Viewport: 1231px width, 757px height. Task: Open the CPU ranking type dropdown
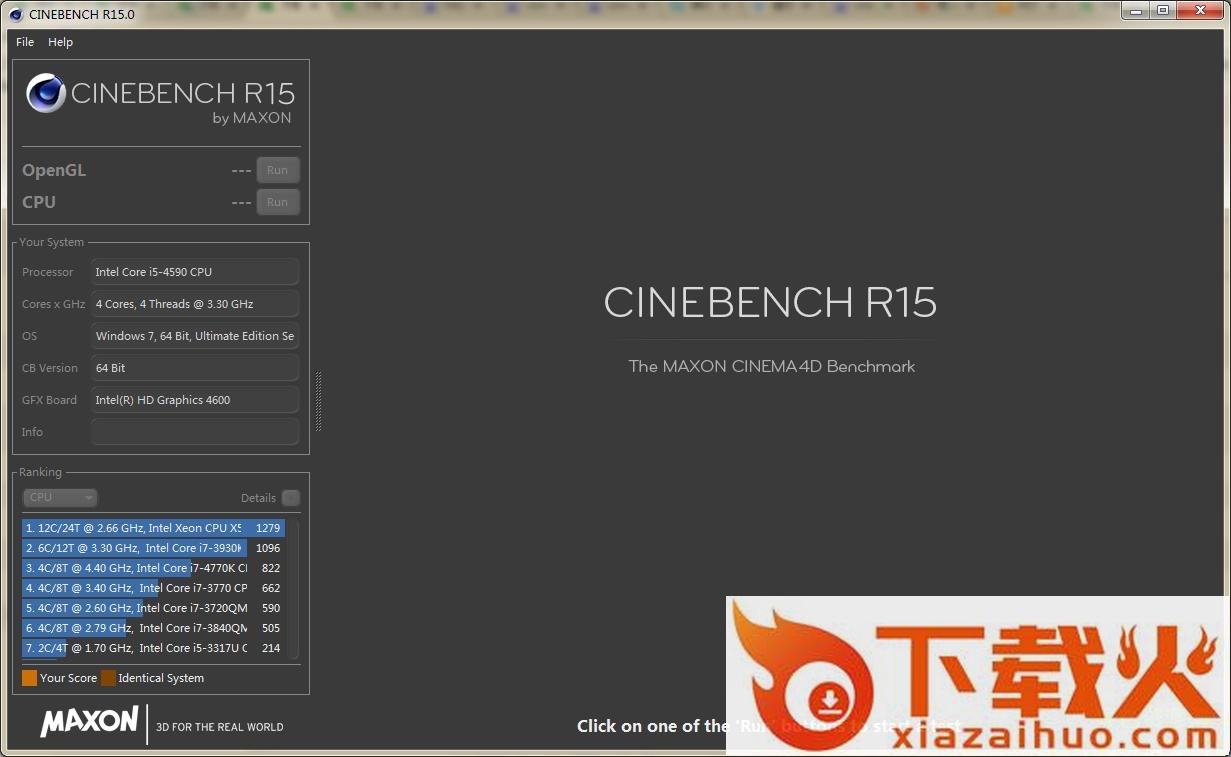(60, 497)
